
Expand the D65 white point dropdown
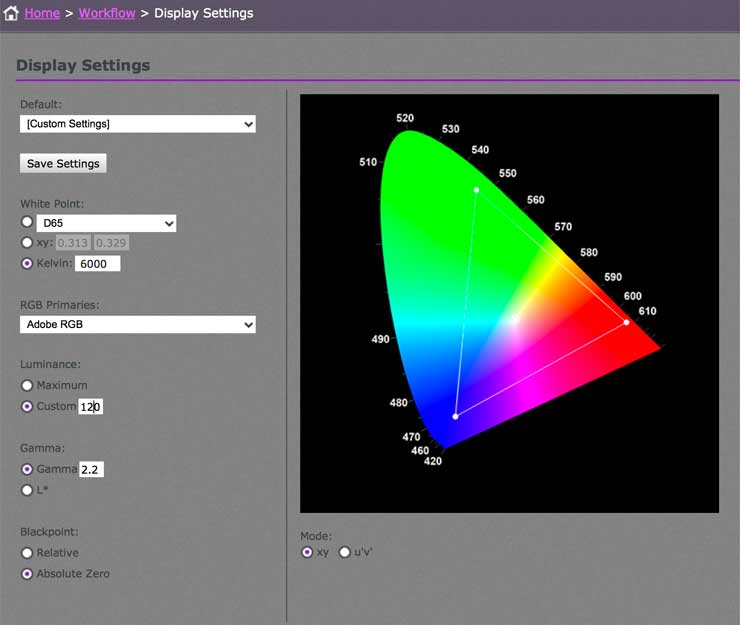[107, 223]
